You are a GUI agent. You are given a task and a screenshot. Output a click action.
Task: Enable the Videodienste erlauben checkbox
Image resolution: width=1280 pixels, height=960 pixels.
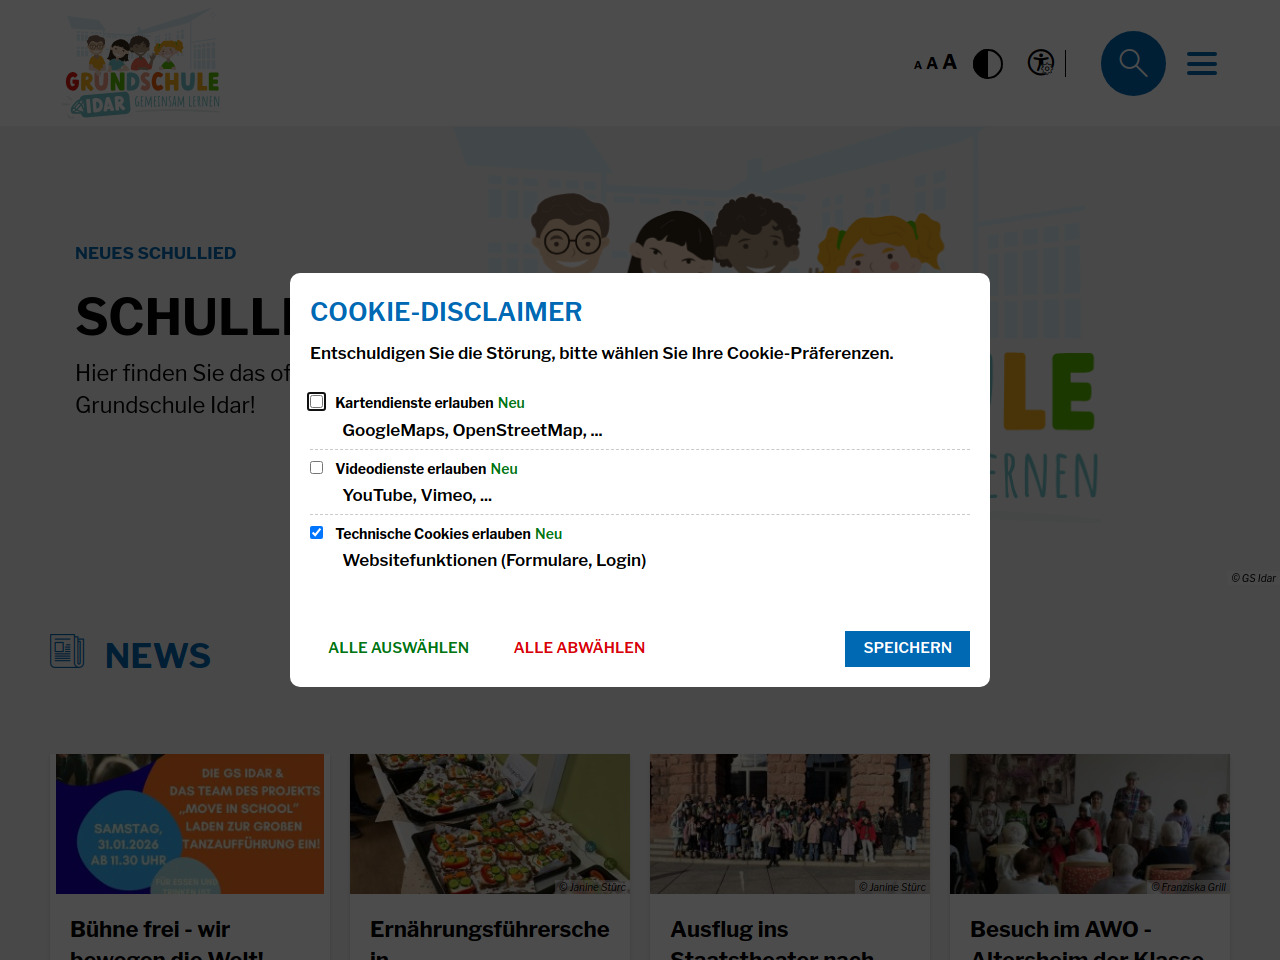(317, 468)
